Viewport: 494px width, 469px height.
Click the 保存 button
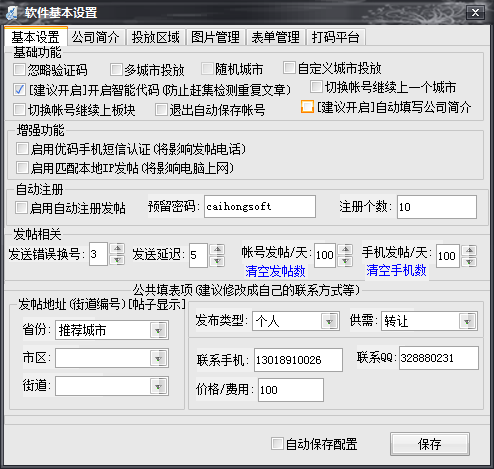[430, 444]
